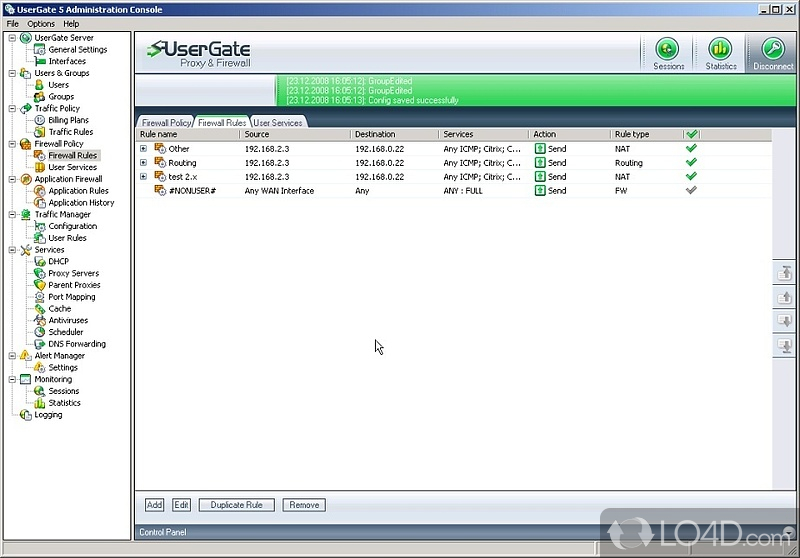Collapse the Services tree node

pos(12,250)
